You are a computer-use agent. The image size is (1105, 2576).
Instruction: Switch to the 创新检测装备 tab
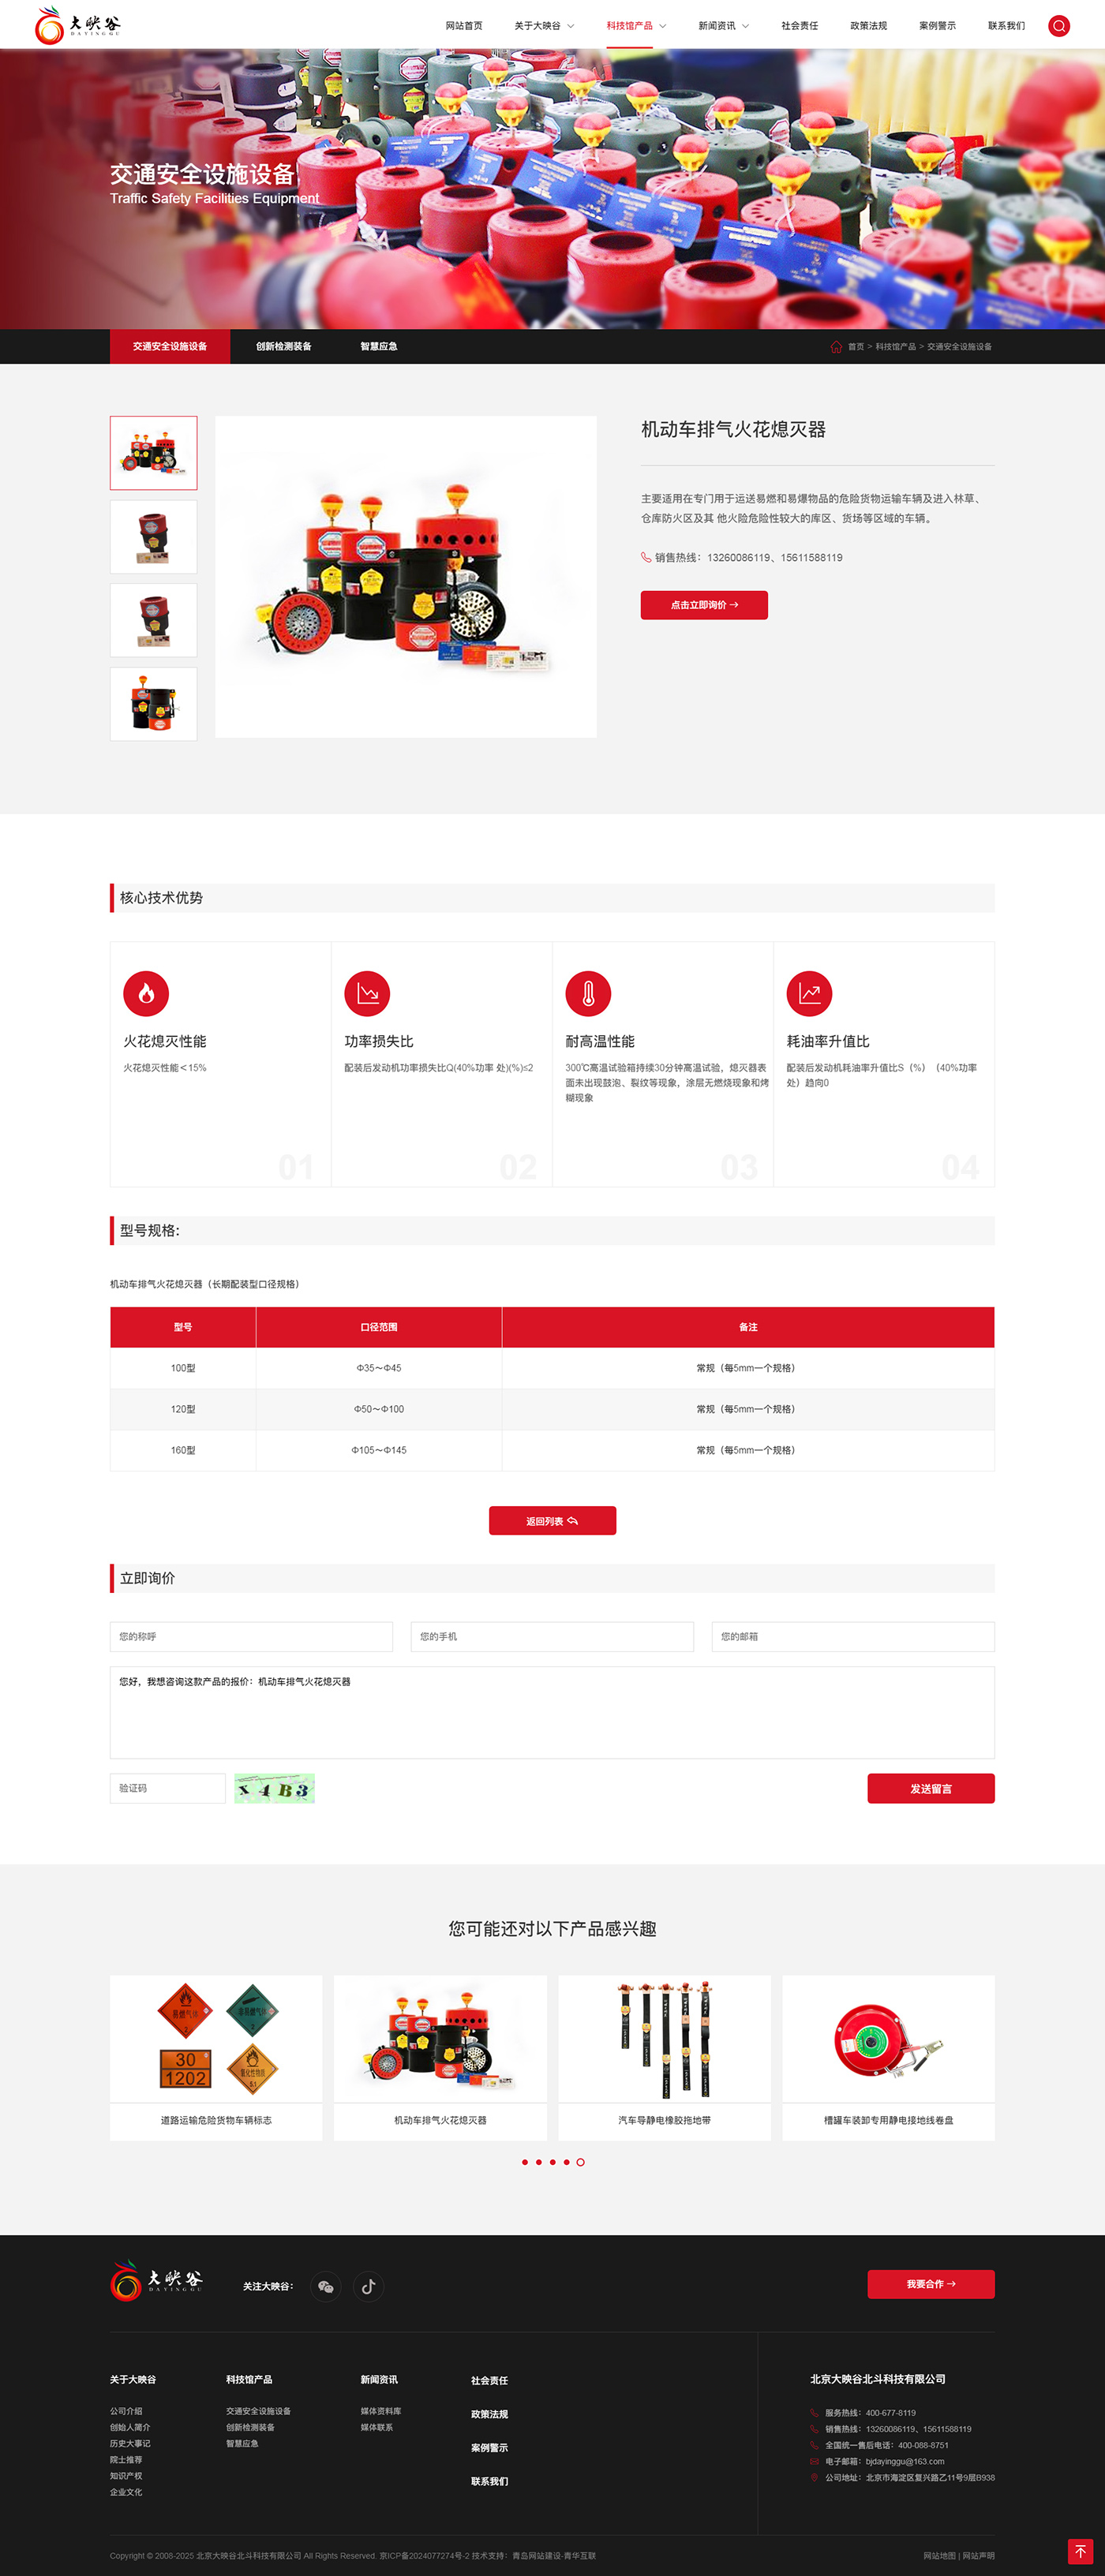(283, 347)
